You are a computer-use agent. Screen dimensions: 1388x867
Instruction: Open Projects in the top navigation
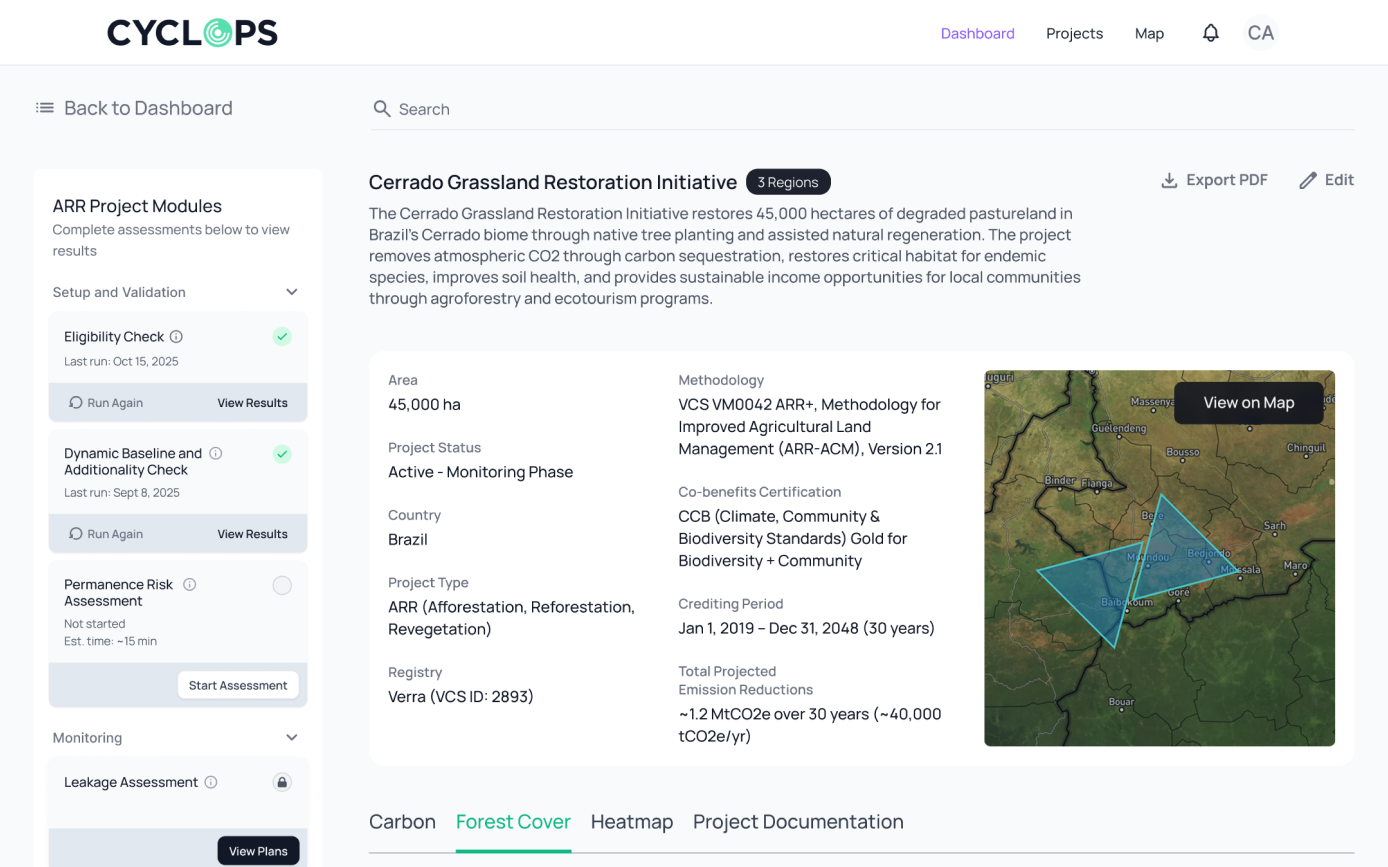click(1074, 33)
